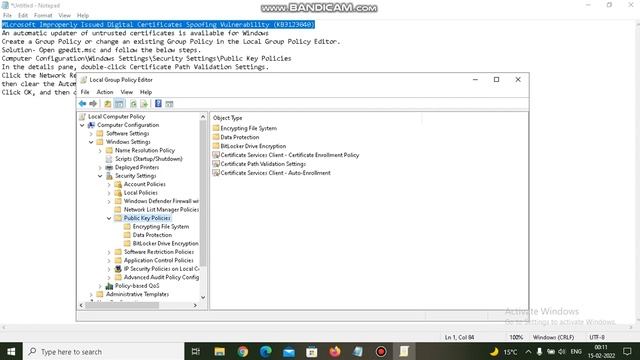
Task: Click the Refresh toolbar icon
Action: (x=133, y=104)
